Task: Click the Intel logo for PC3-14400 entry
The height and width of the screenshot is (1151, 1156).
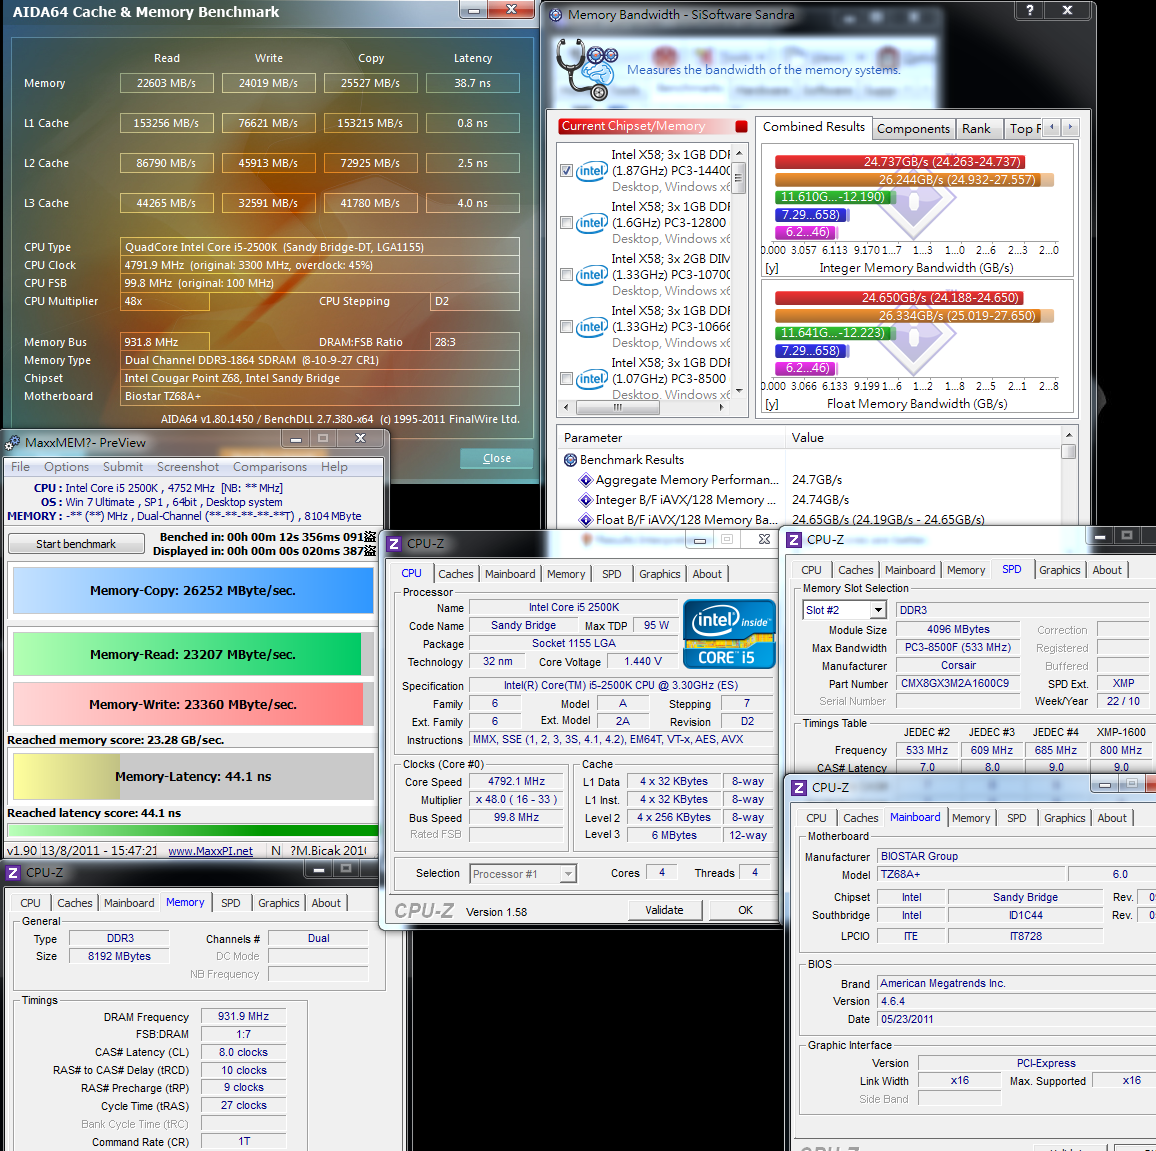Action: click(x=591, y=171)
